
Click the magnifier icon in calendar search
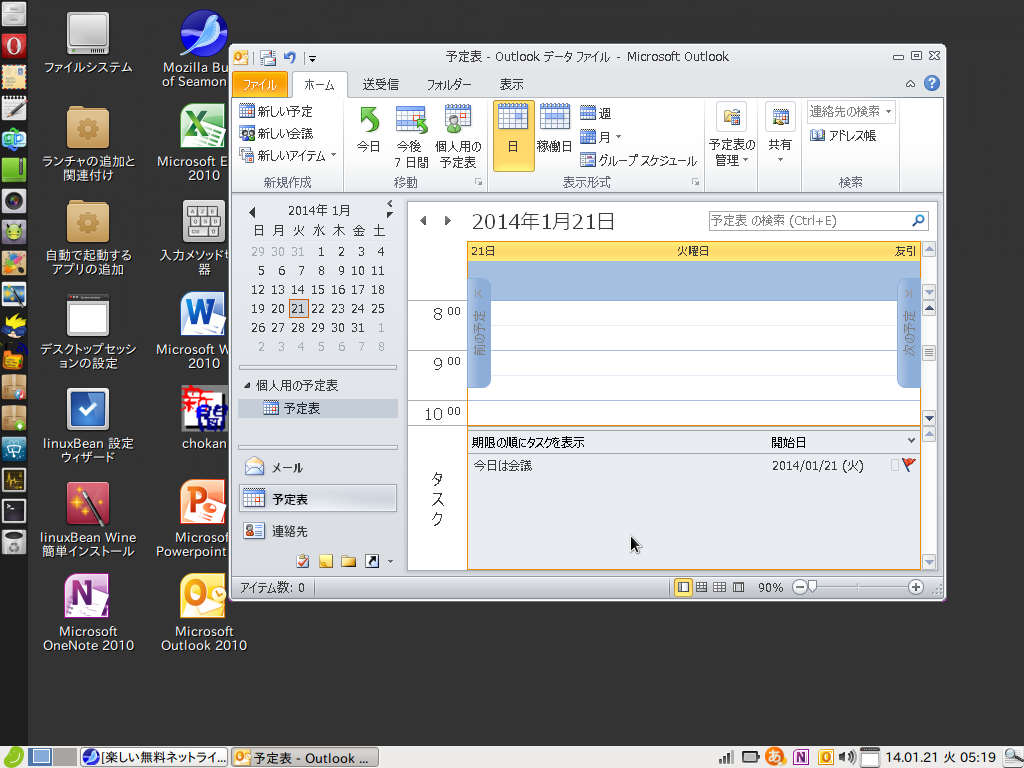pyautogui.click(x=918, y=221)
